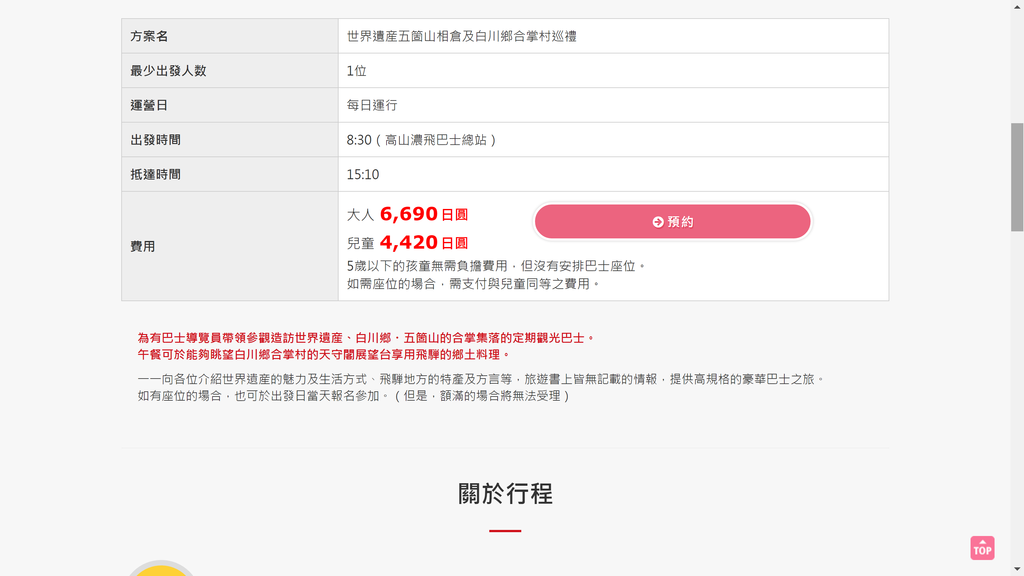Viewport: 1024px width, 576px height.
Task: Click the scrollbar down arrow
Action: point(1017,570)
